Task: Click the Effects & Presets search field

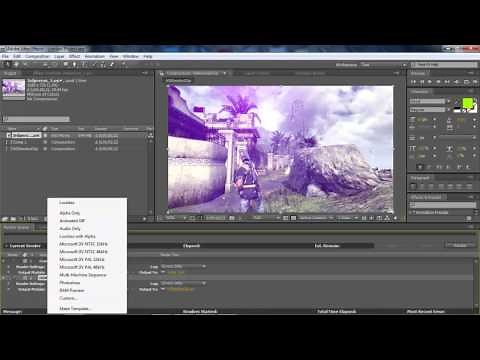Action: point(442,205)
